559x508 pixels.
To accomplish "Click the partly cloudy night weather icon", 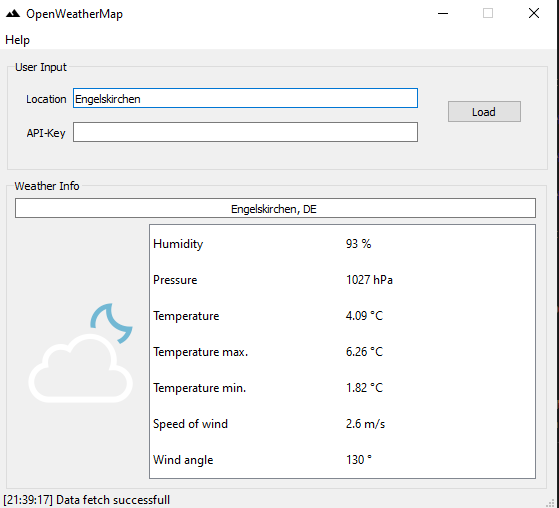I will point(81,353).
